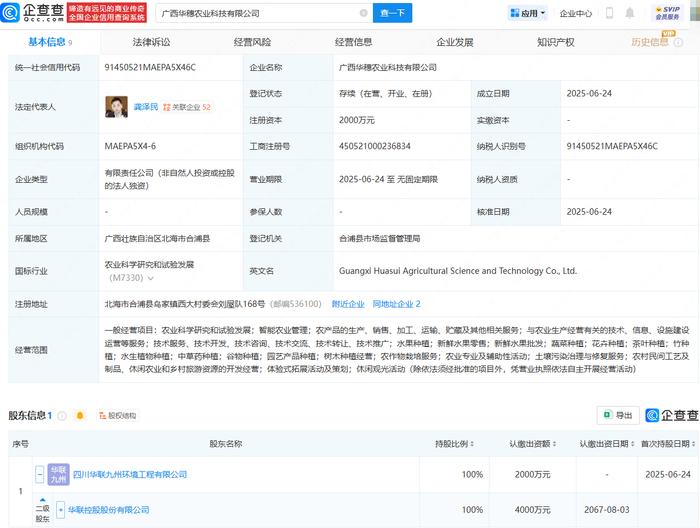This screenshot has height=528, width=700.
Task: Open the mobile phone icon in header
Action: (x=609, y=13)
